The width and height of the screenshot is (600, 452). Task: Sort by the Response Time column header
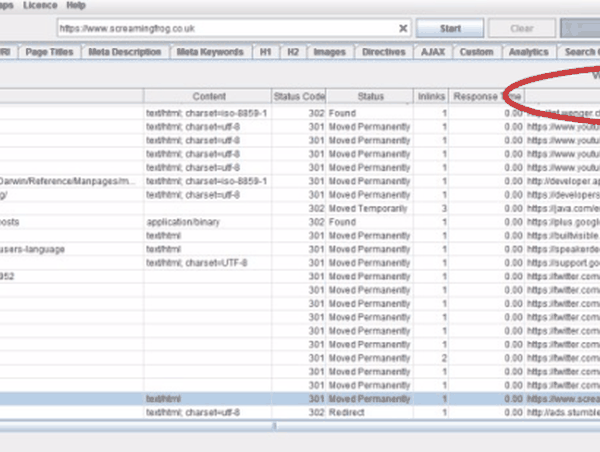(487, 96)
